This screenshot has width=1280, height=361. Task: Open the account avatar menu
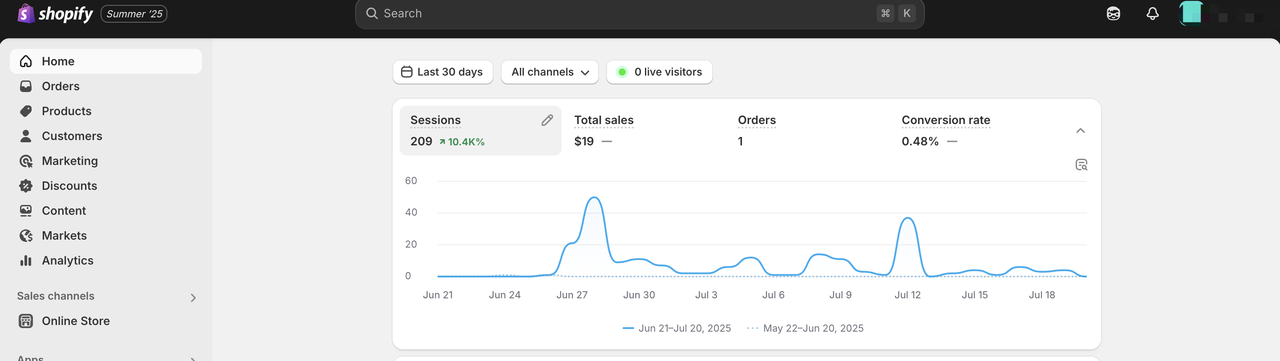coord(1191,13)
